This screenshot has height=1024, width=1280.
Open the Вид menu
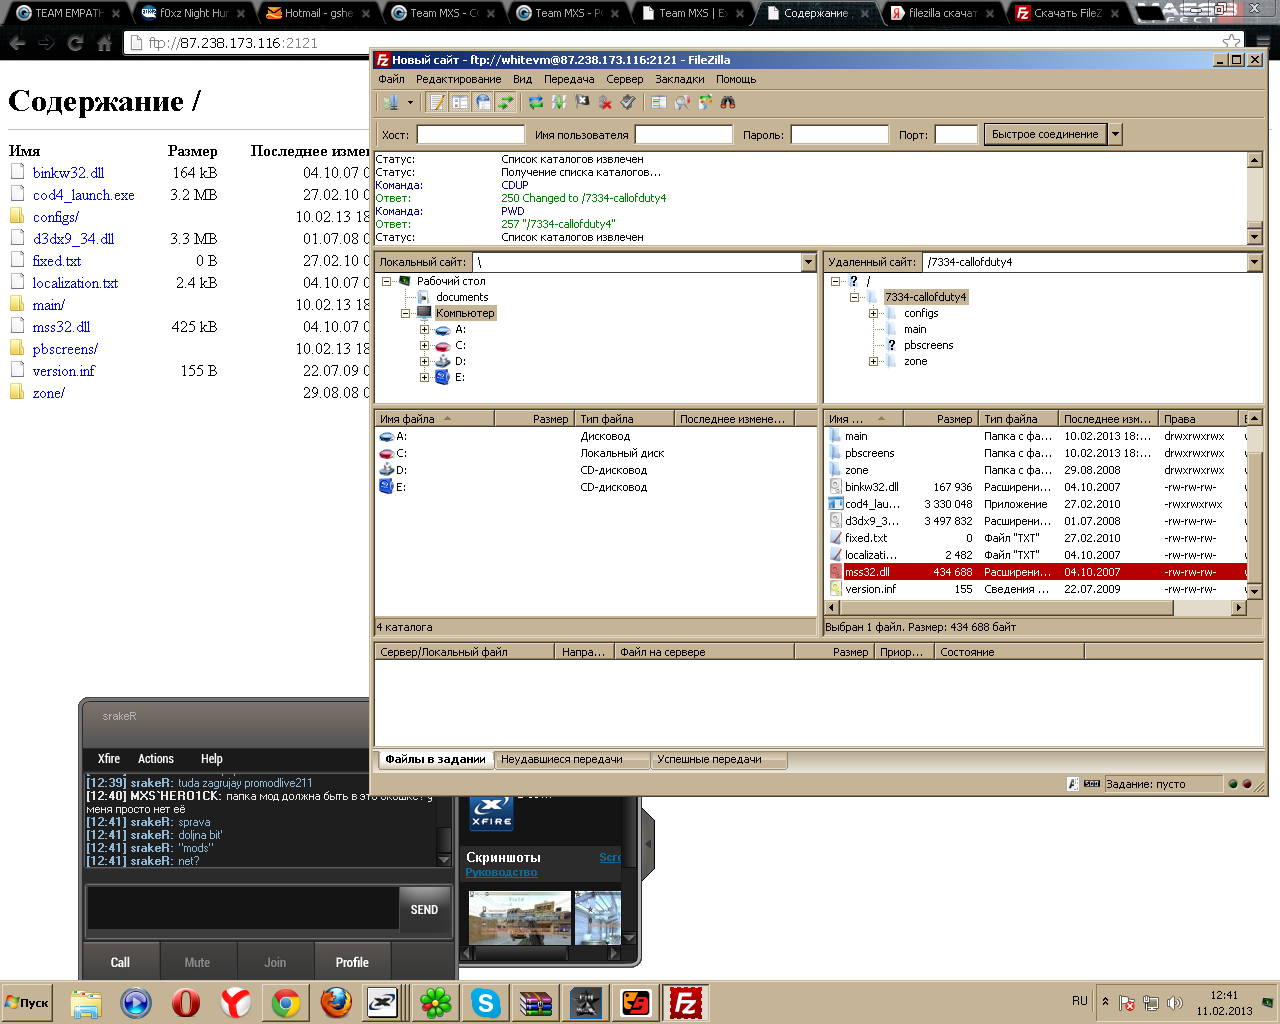click(523, 79)
